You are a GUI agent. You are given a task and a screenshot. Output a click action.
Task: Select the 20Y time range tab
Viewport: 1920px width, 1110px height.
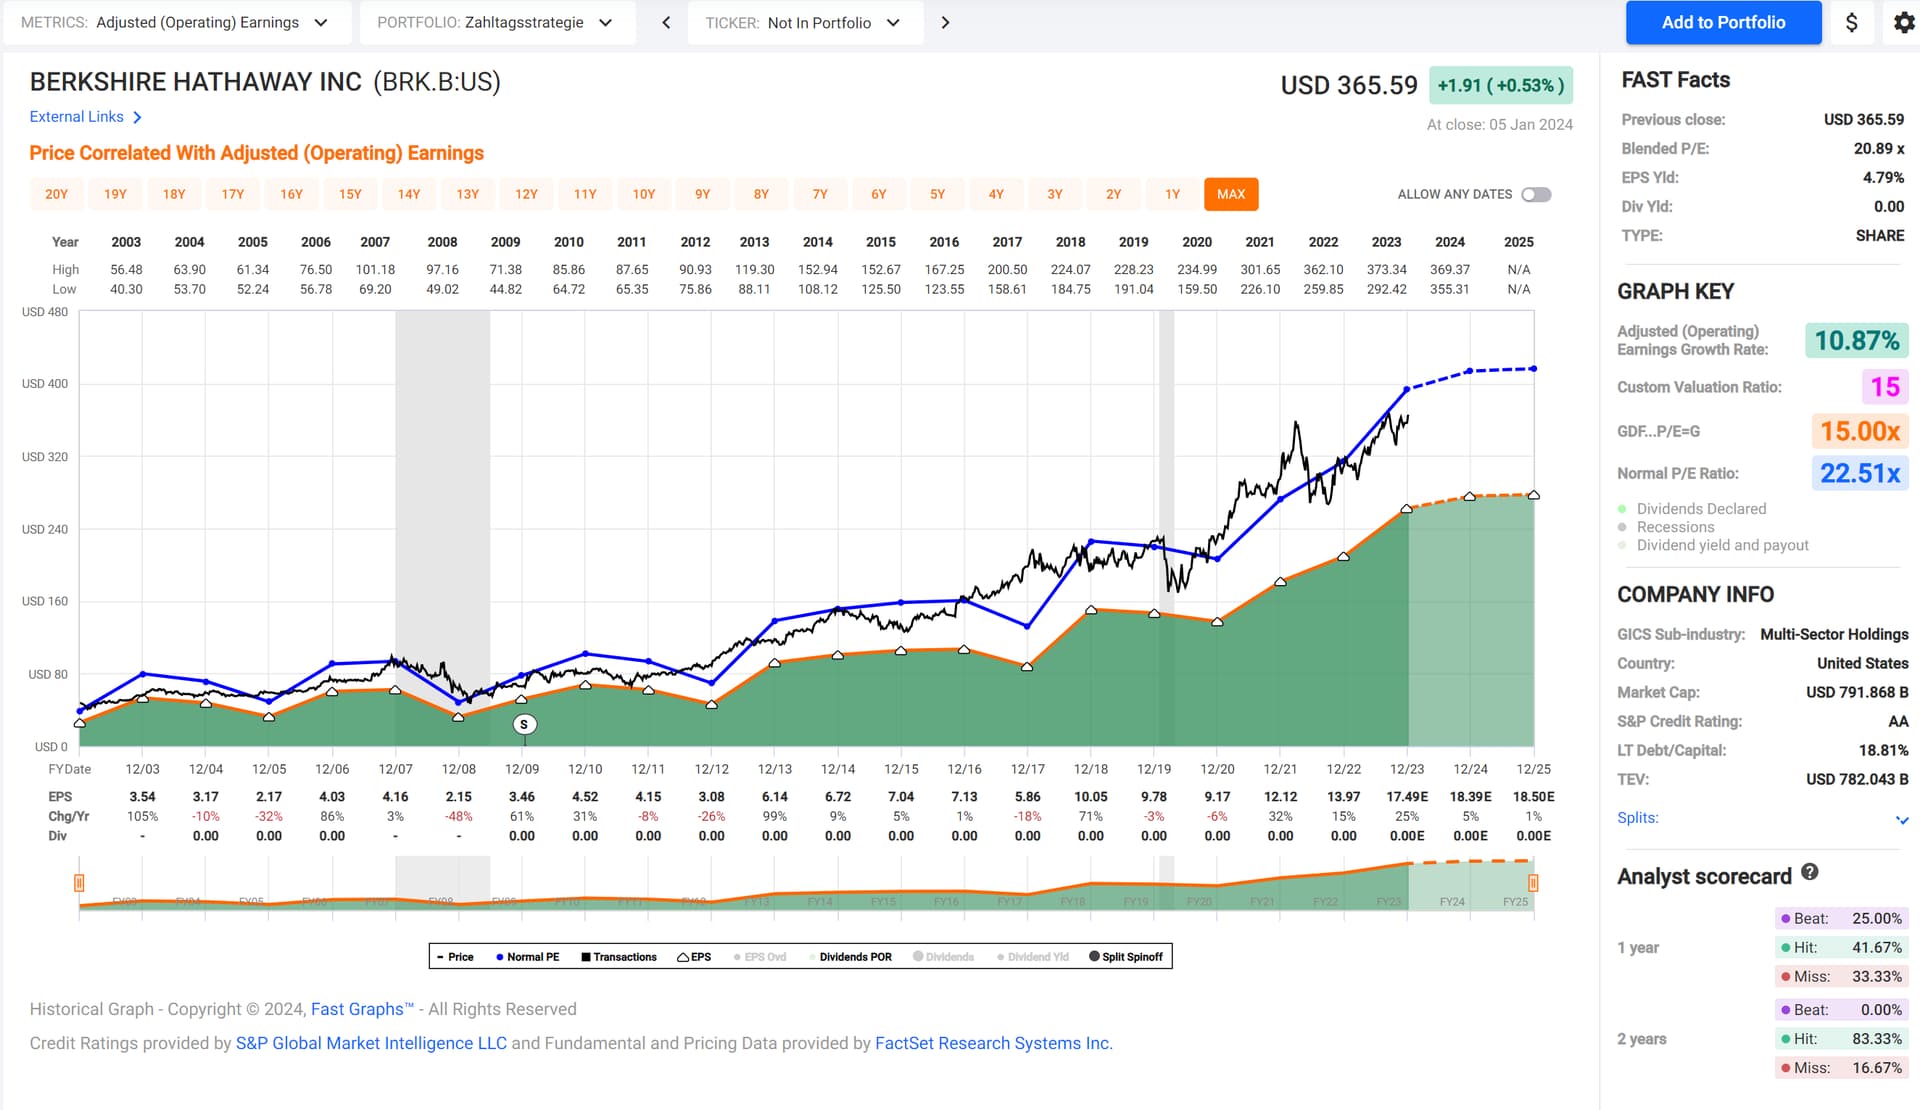coord(57,194)
